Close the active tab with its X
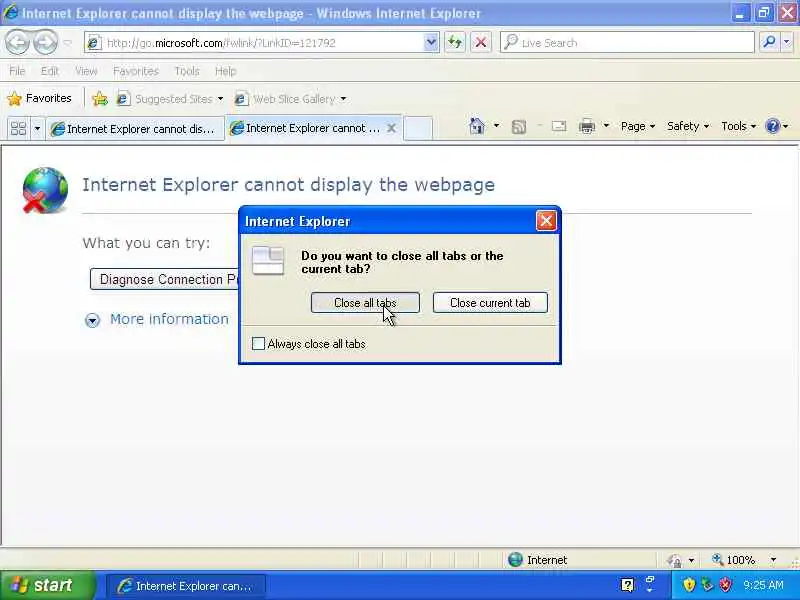Viewport: 800px width, 600px height. tap(391, 128)
